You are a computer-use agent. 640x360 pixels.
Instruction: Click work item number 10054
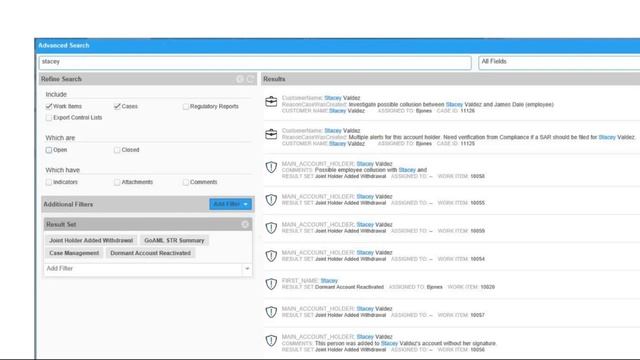click(x=478, y=259)
